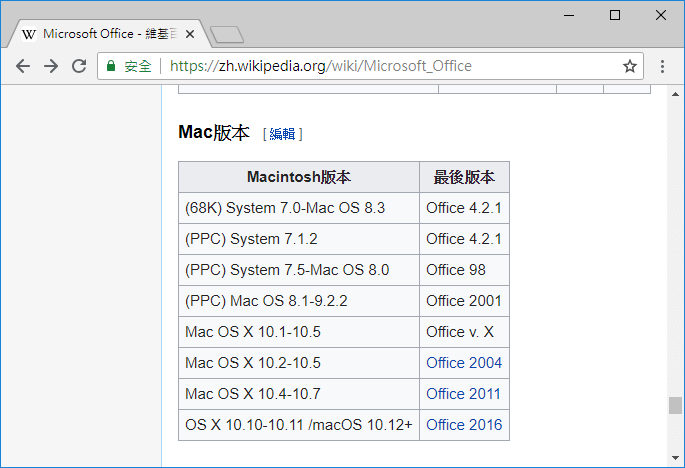This screenshot has height=468, width=685.
Task: Select the Microsoft Office Wikipedia tab
Action: pos(107,34)
